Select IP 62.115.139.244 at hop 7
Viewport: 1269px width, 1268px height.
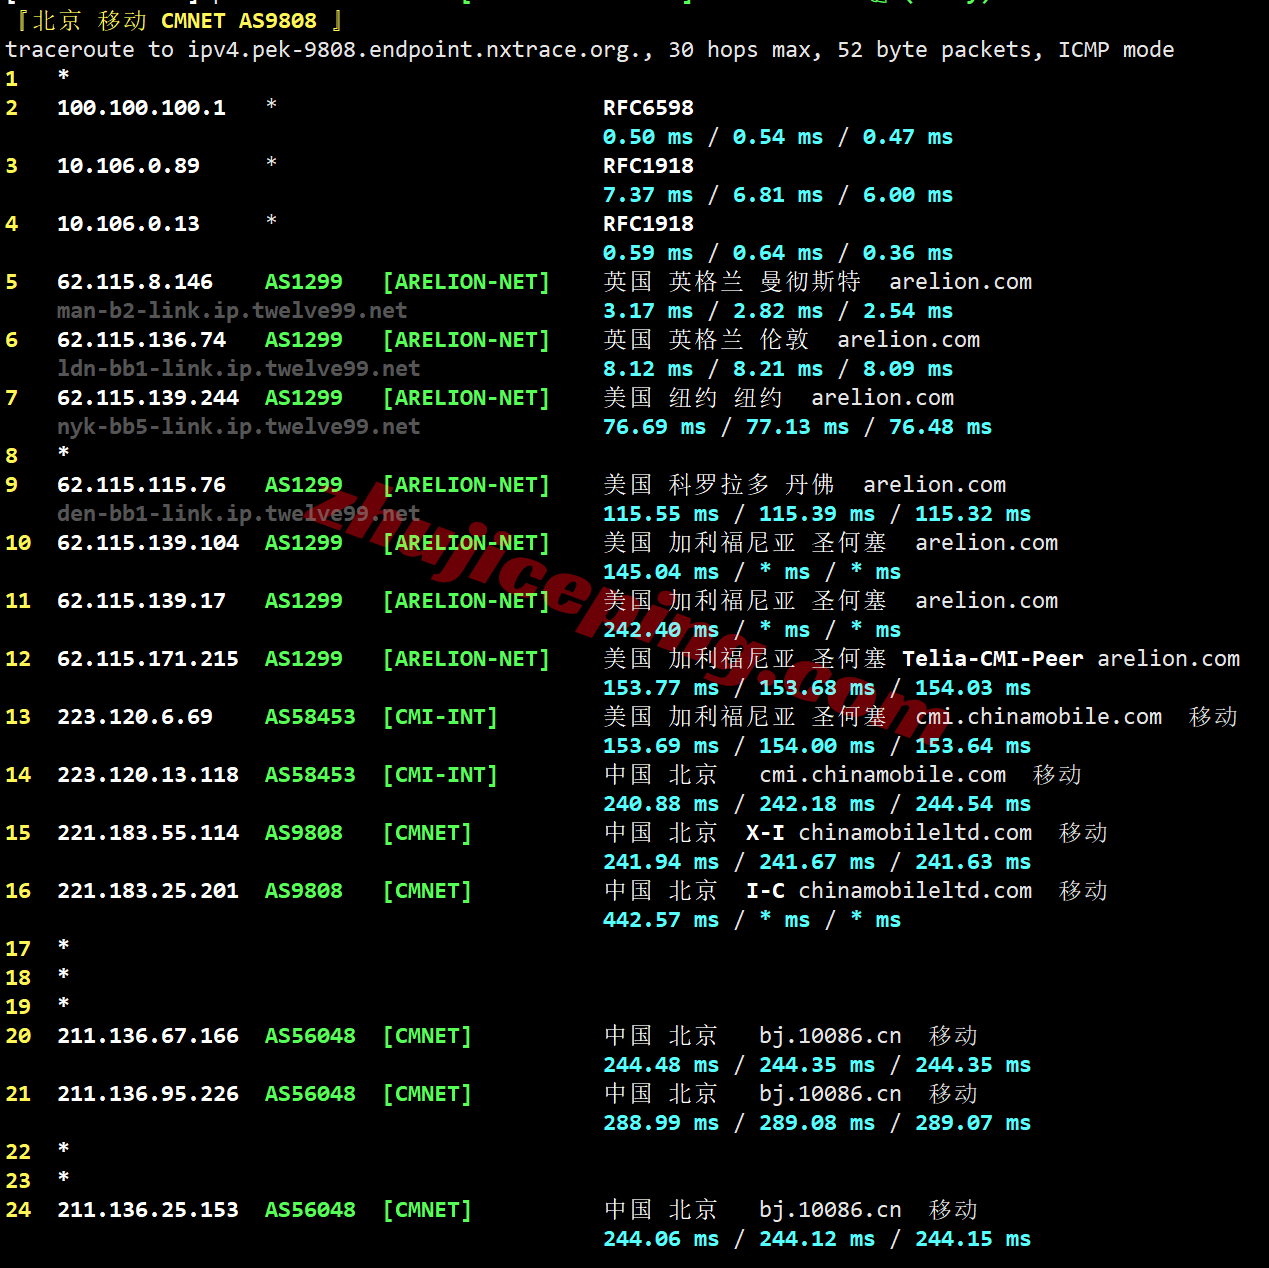click(x=148, y=398)
